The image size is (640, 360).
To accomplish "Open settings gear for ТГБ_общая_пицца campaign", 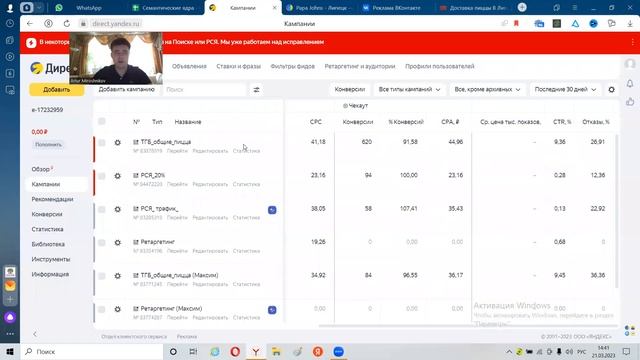I will point(118,142).
